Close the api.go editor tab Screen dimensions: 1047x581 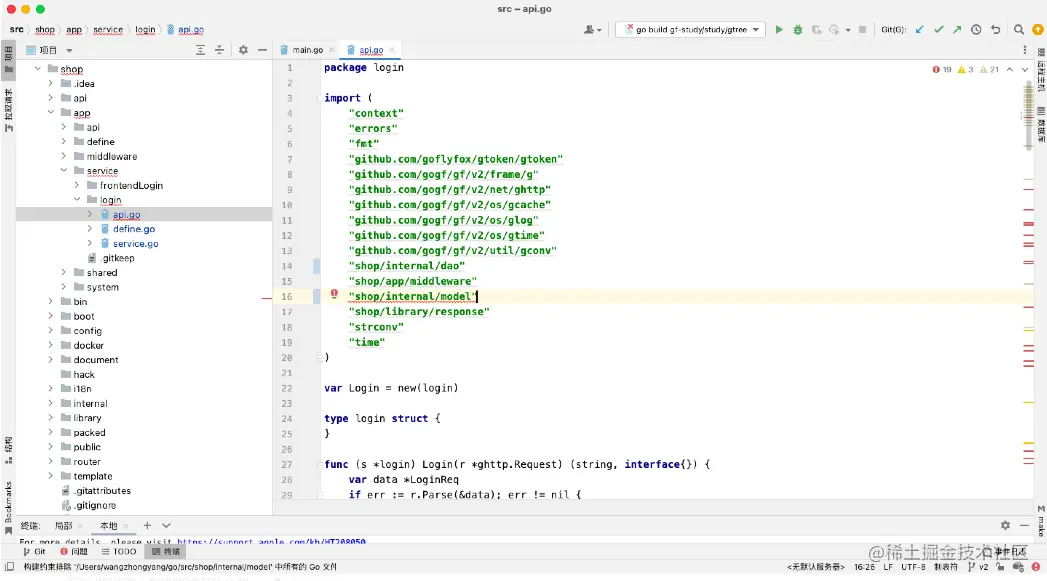pyautogui.click(x=392, y=50)
